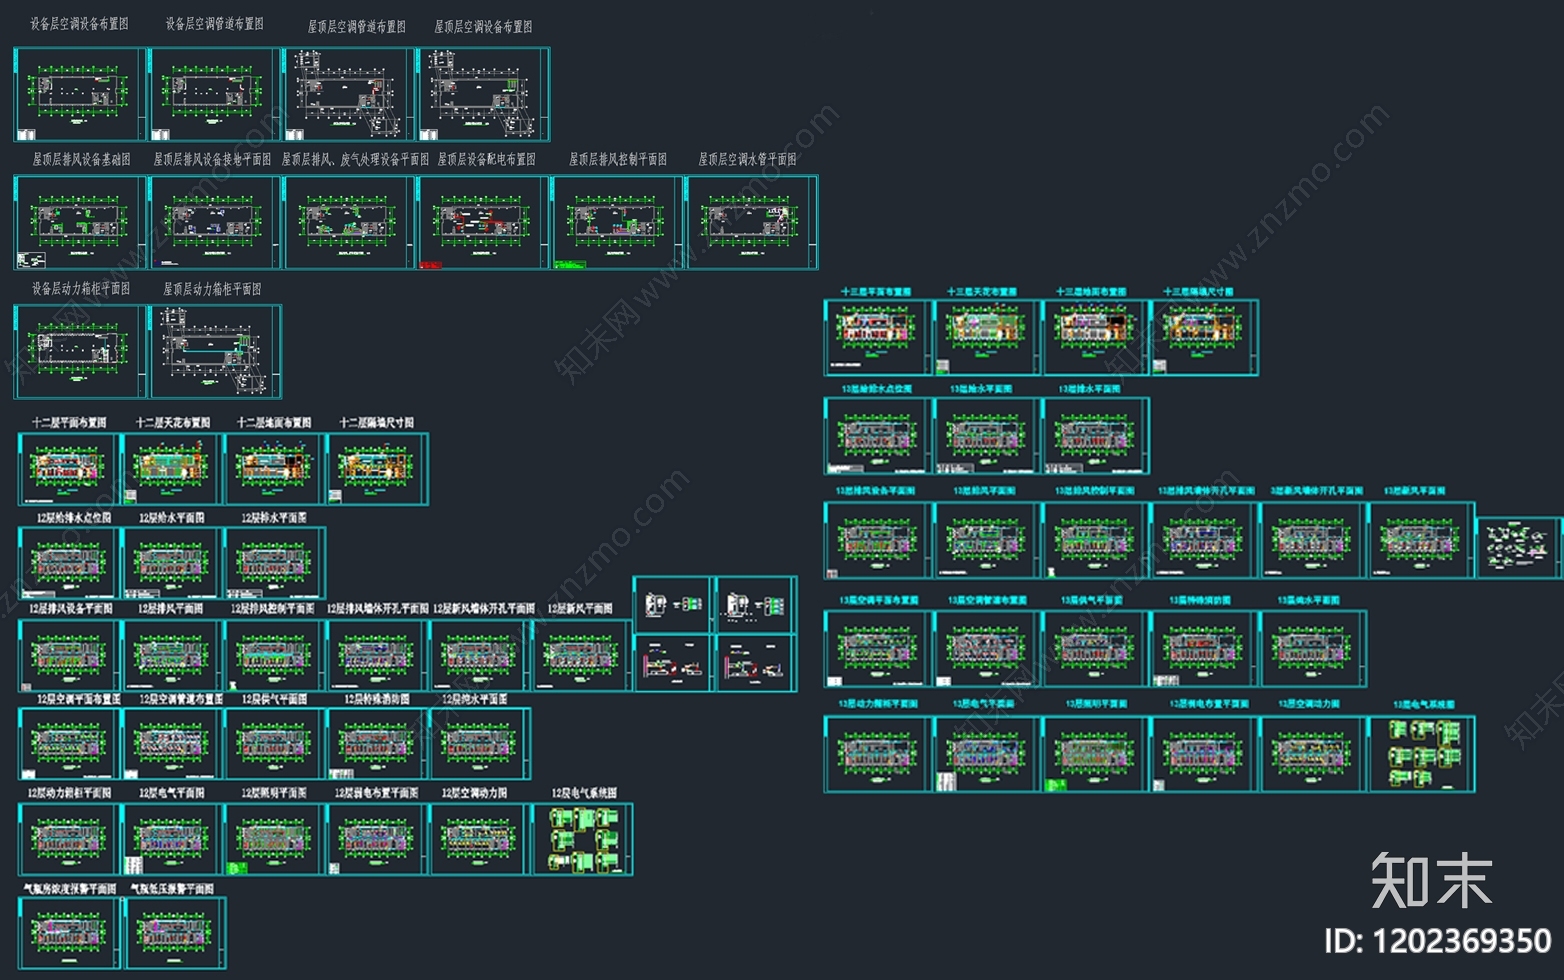This screenshot has width=1564, height=980.
Task: Click the 12层排风控制平面图 title label
Action: (273, 608)
